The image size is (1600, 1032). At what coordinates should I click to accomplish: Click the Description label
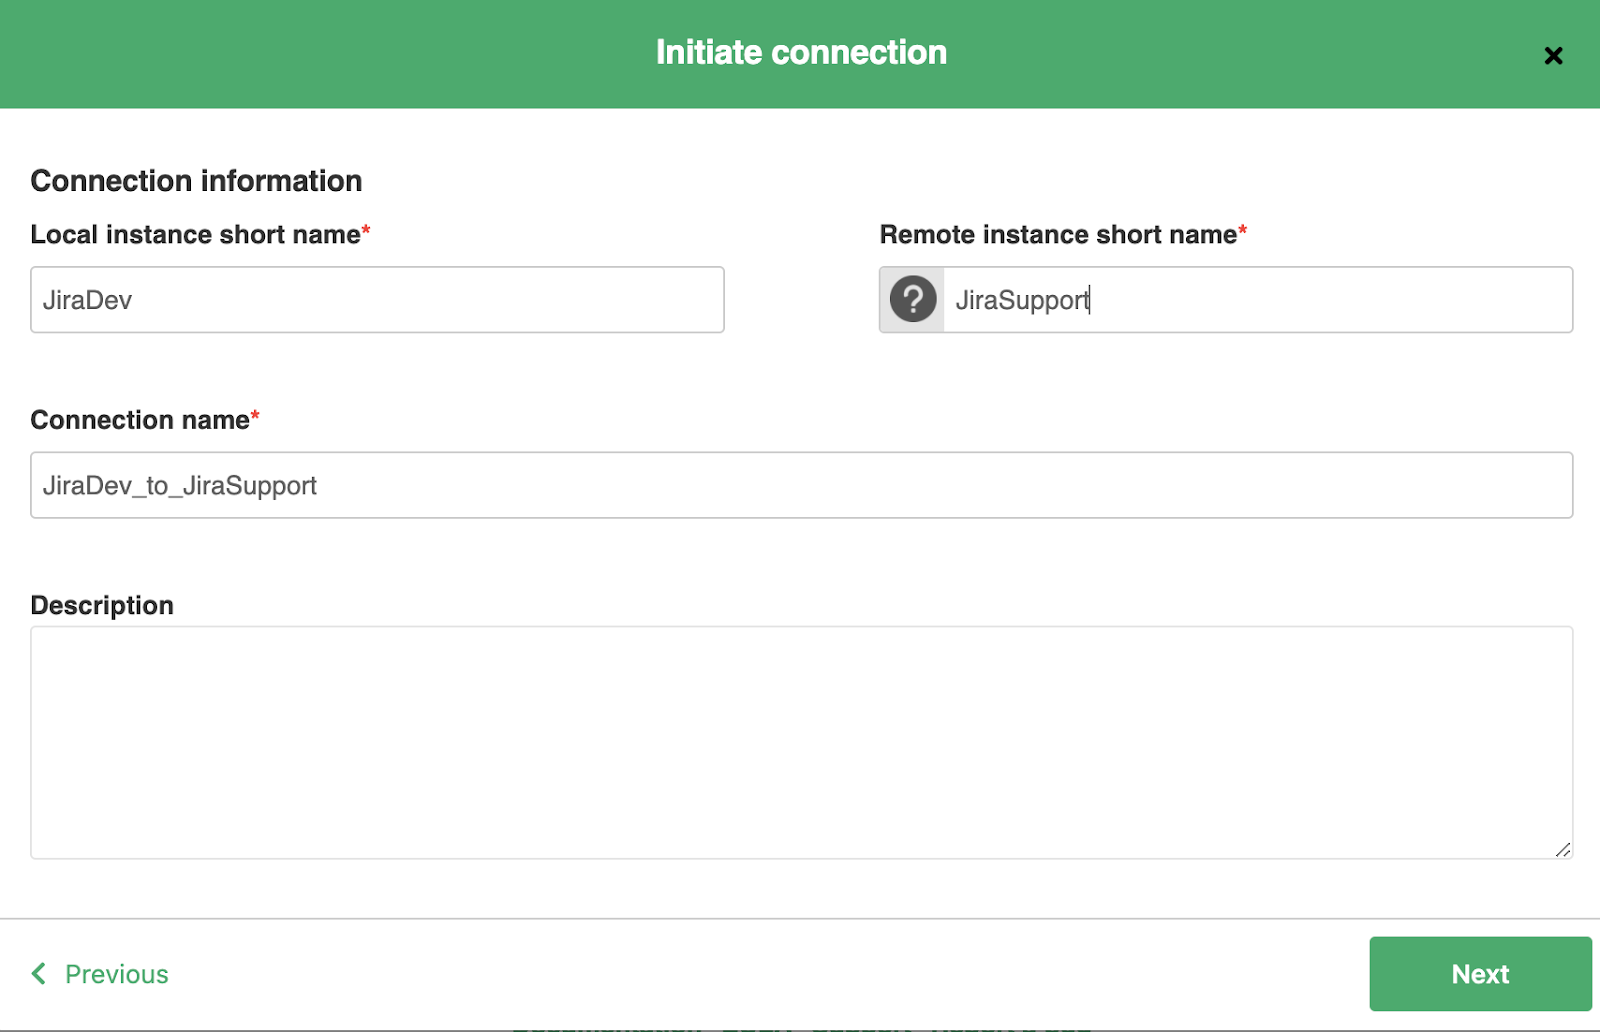pyautogui.click(x=102, y=605)
